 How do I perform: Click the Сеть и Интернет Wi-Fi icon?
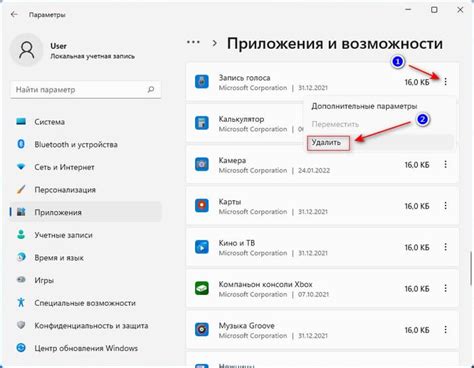coord(21,167)
